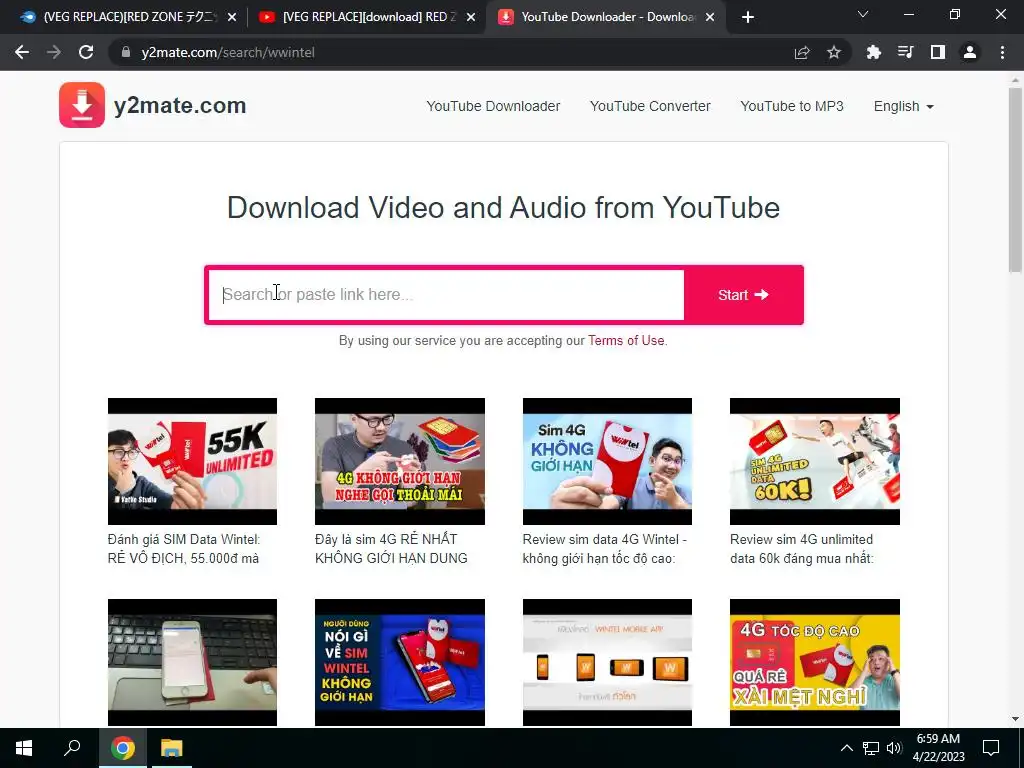Open the Nói Gì Về Sim Wintel thumbnail
This screenshot has width=1024, height=768.
click(400, 662)
